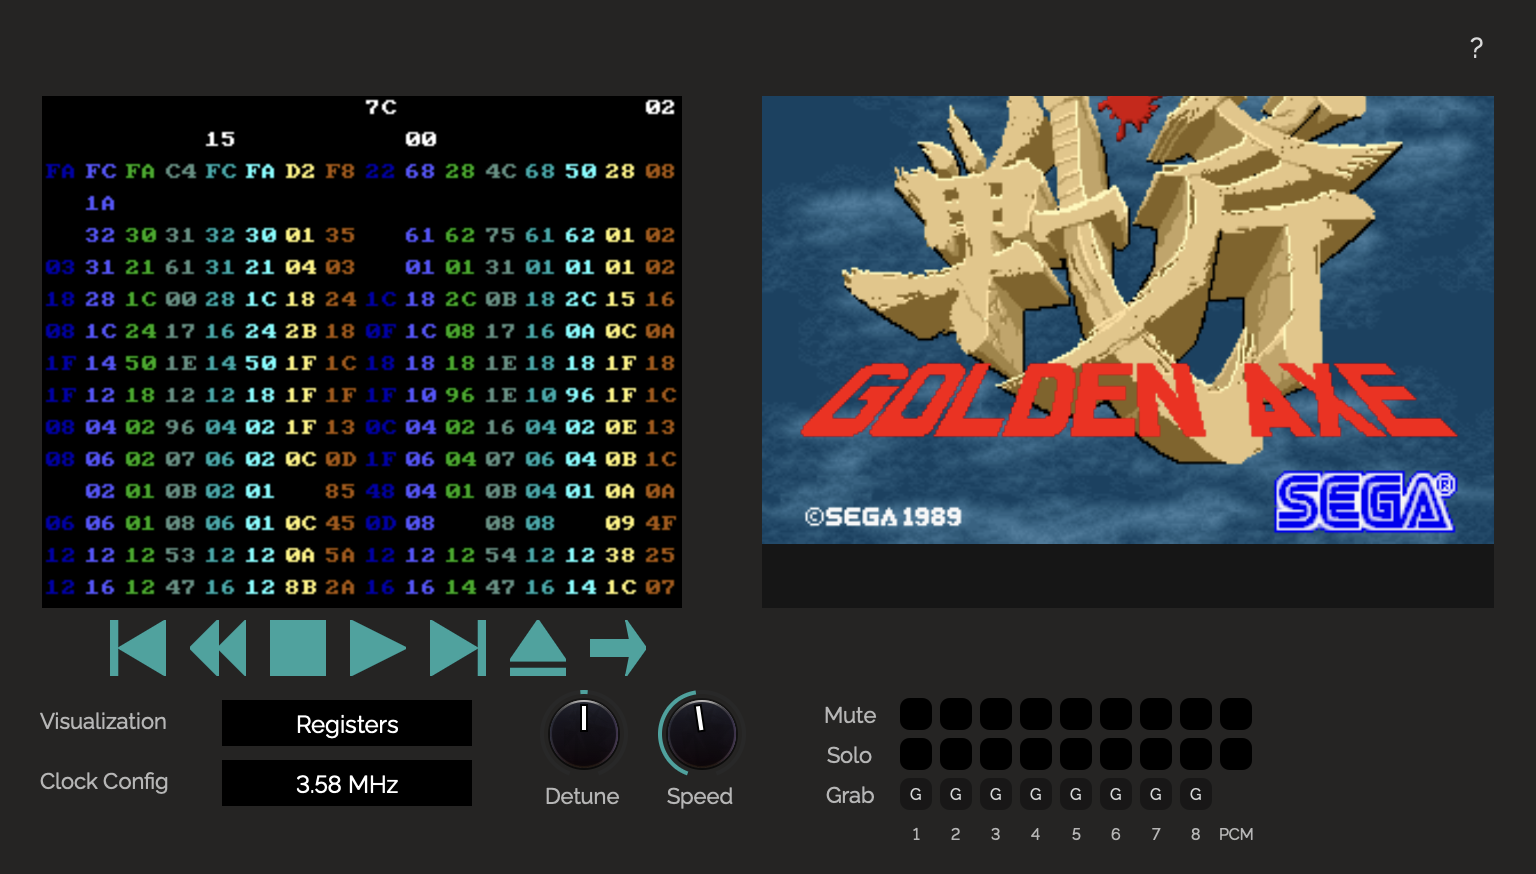Viewport: 1536px width, 874px height.
Task: Start playback with the play triangle
Action: click(x=378, y=648)
